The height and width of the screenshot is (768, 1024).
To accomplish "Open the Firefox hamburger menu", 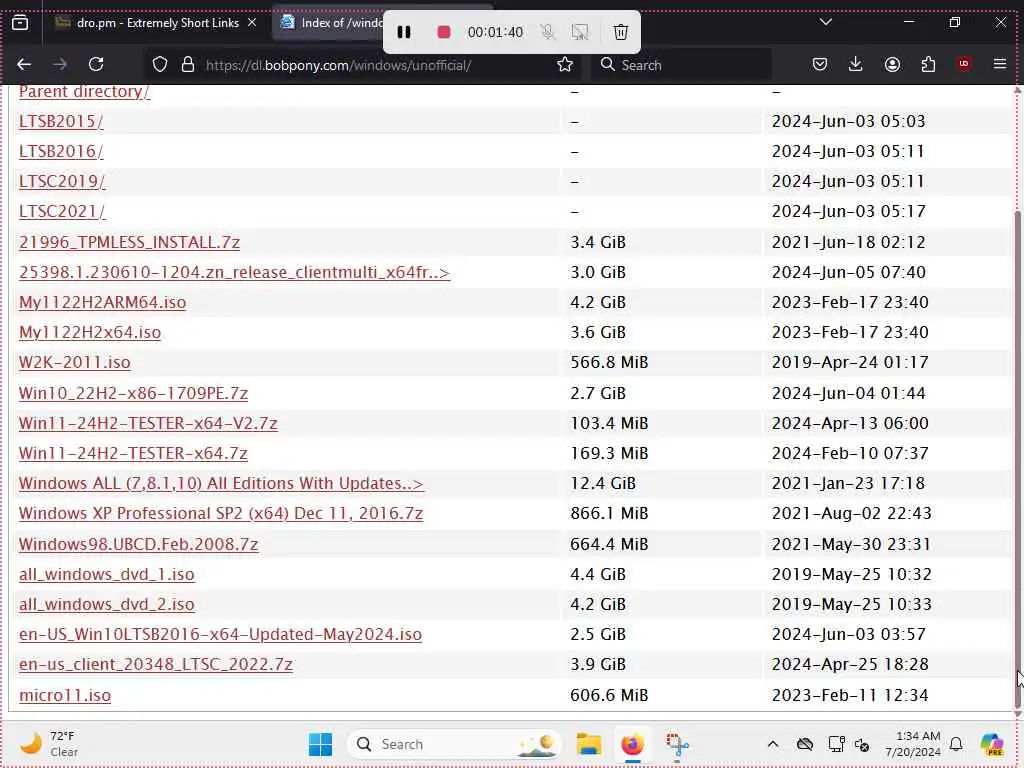I will (999, 64).
